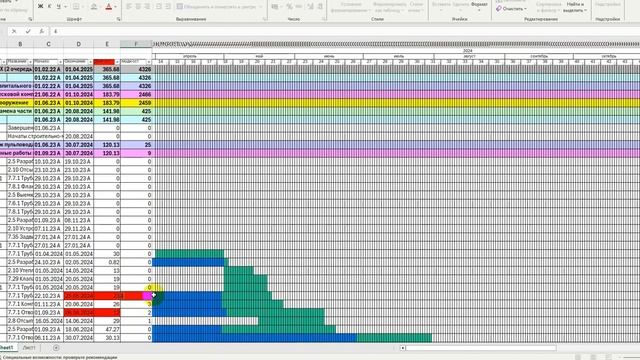This screenshot has width=640, height=360.
Task: Align text left in cell
Action: [x=129, y=7]
